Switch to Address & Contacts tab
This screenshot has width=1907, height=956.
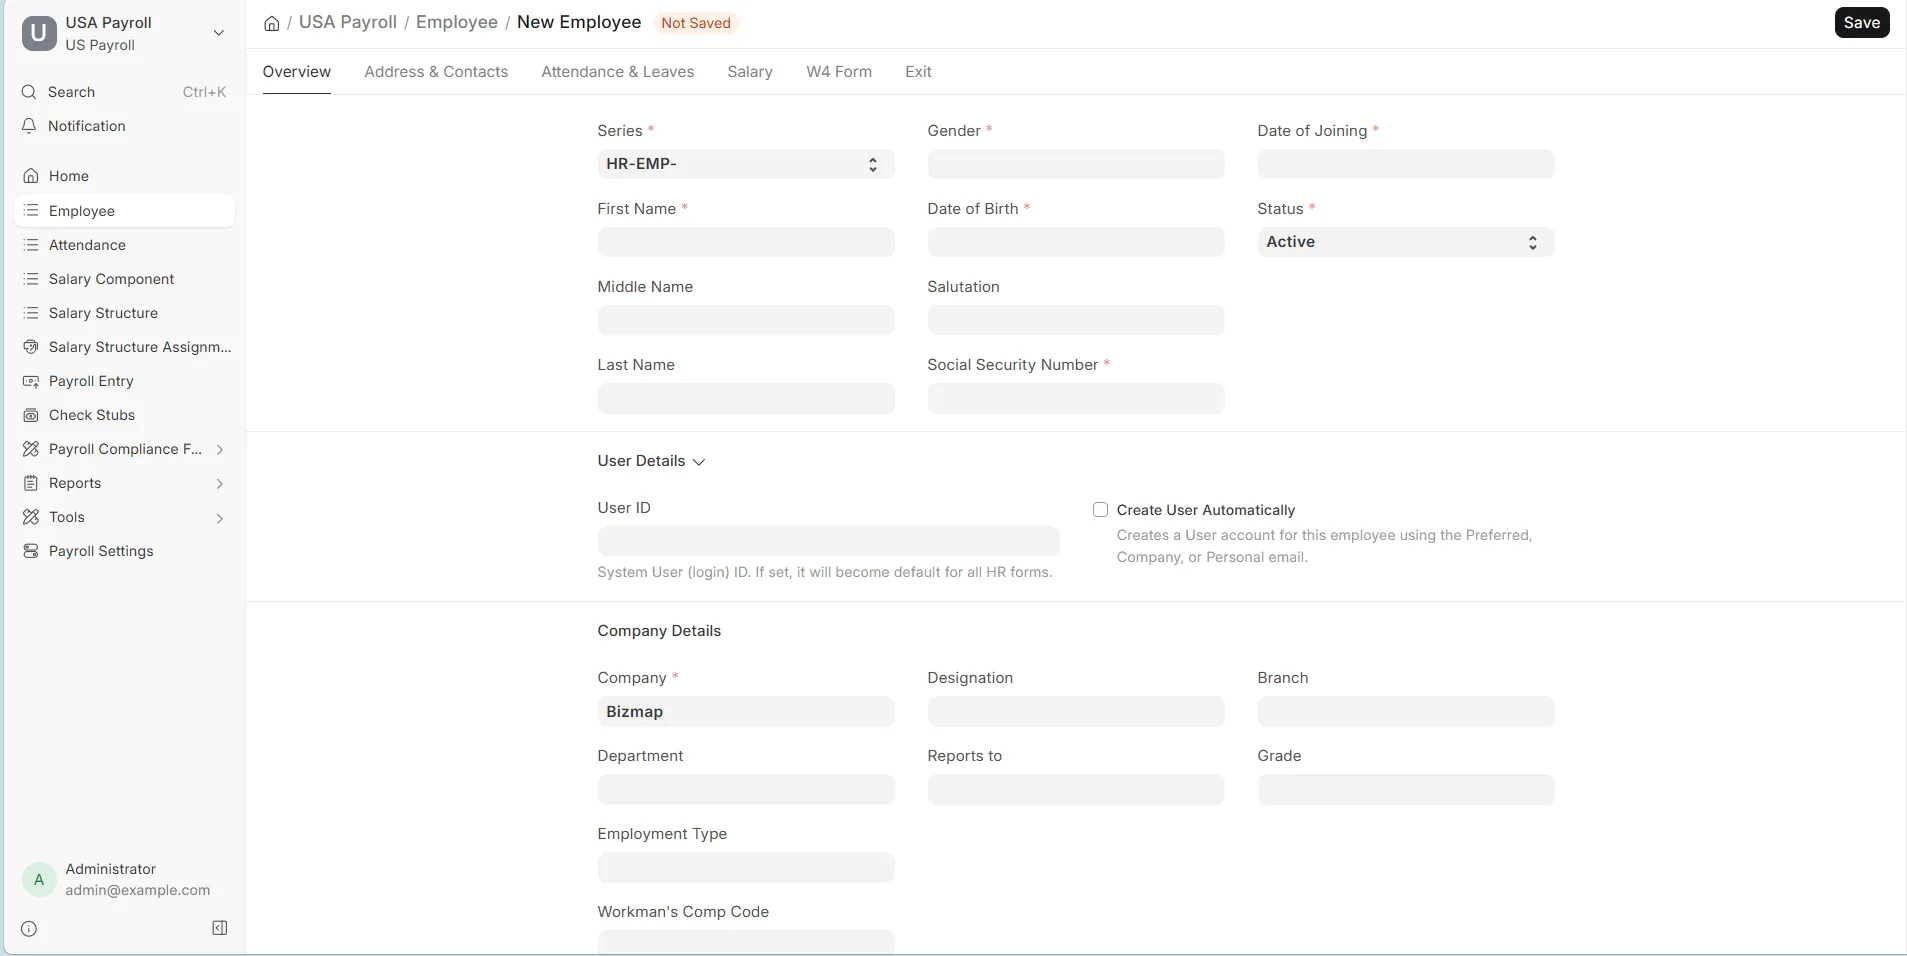[x=436, y=72]
